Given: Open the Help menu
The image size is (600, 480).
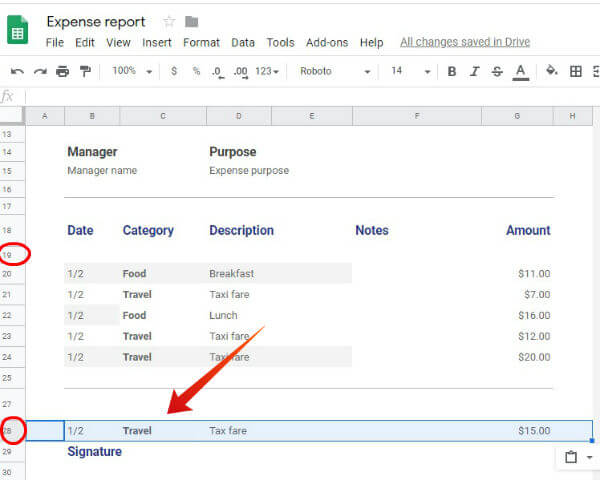Looking at the screenshot, I should [x=371, y=42].
